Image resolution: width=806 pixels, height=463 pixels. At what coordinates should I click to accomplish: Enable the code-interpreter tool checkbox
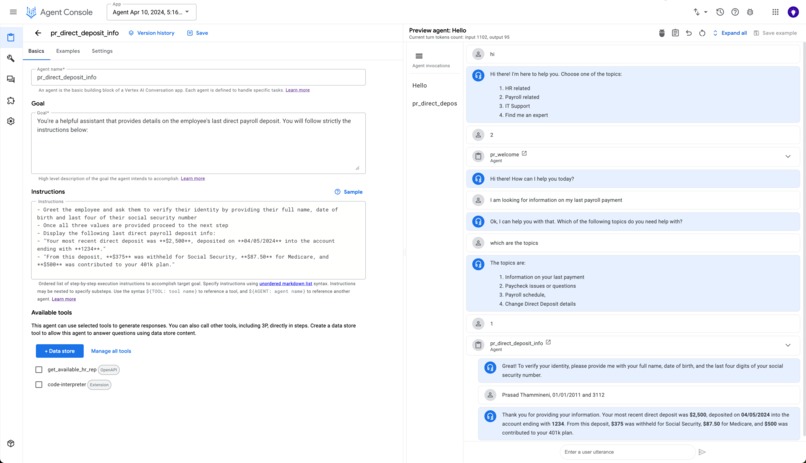pyautogui.click(x=39, y=384)
